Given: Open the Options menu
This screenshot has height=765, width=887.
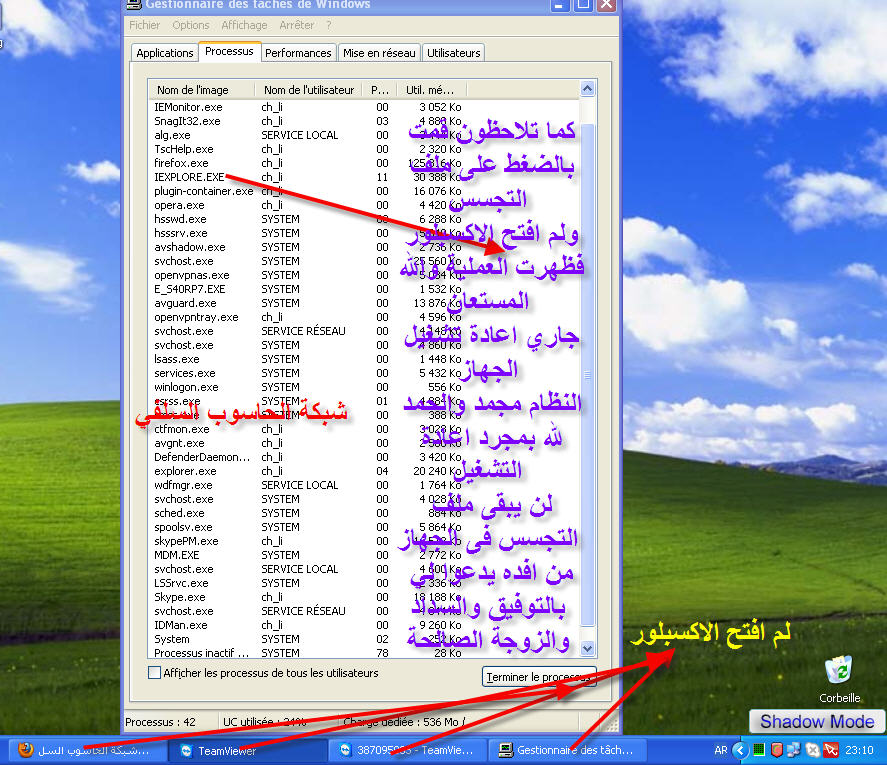Looking at the screenshot, I should pyautogui.click(x=190, y=25).
